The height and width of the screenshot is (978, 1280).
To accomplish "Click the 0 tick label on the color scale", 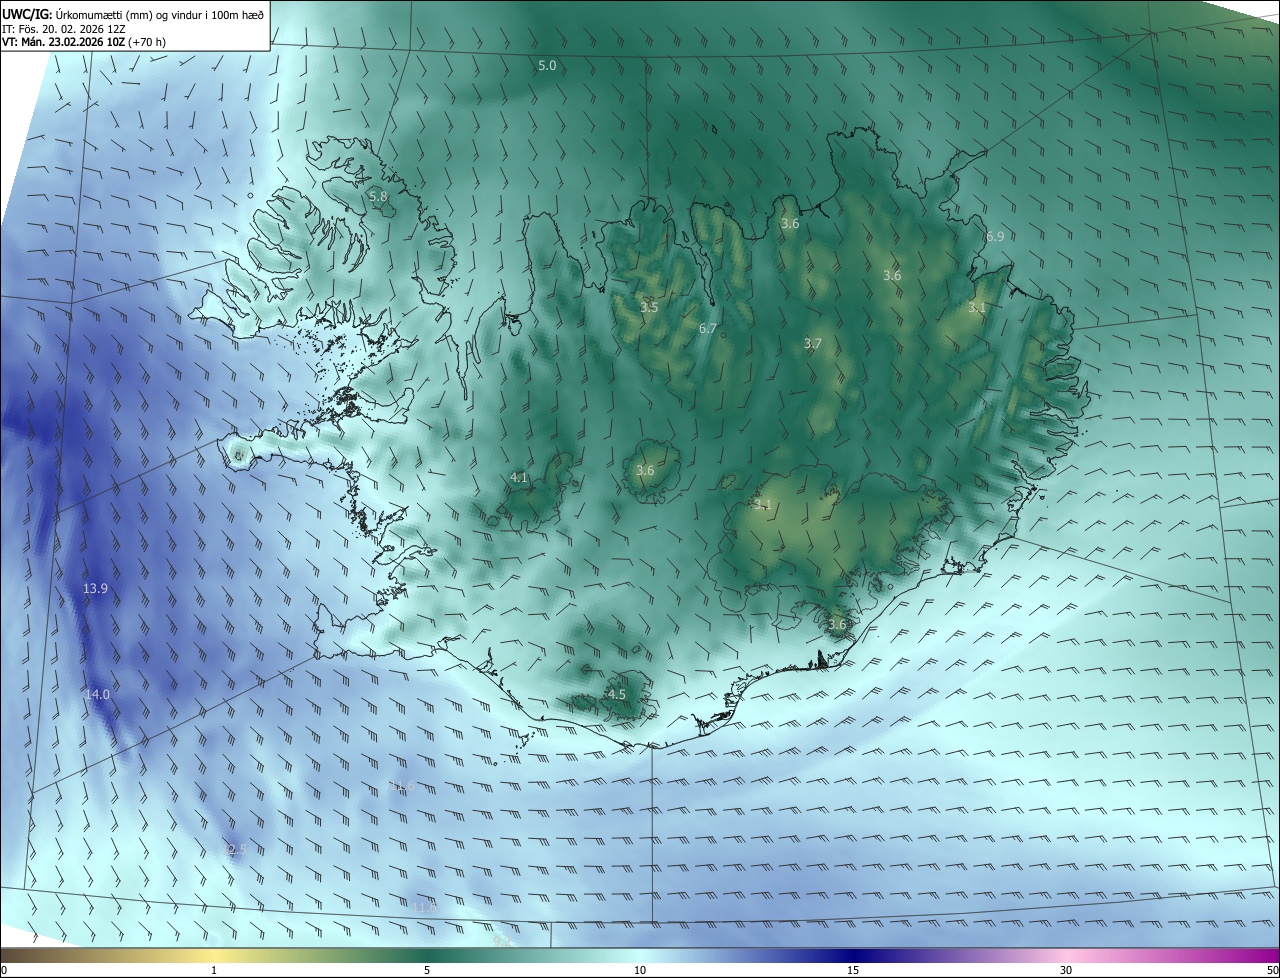I will click(x=4, y=971).
